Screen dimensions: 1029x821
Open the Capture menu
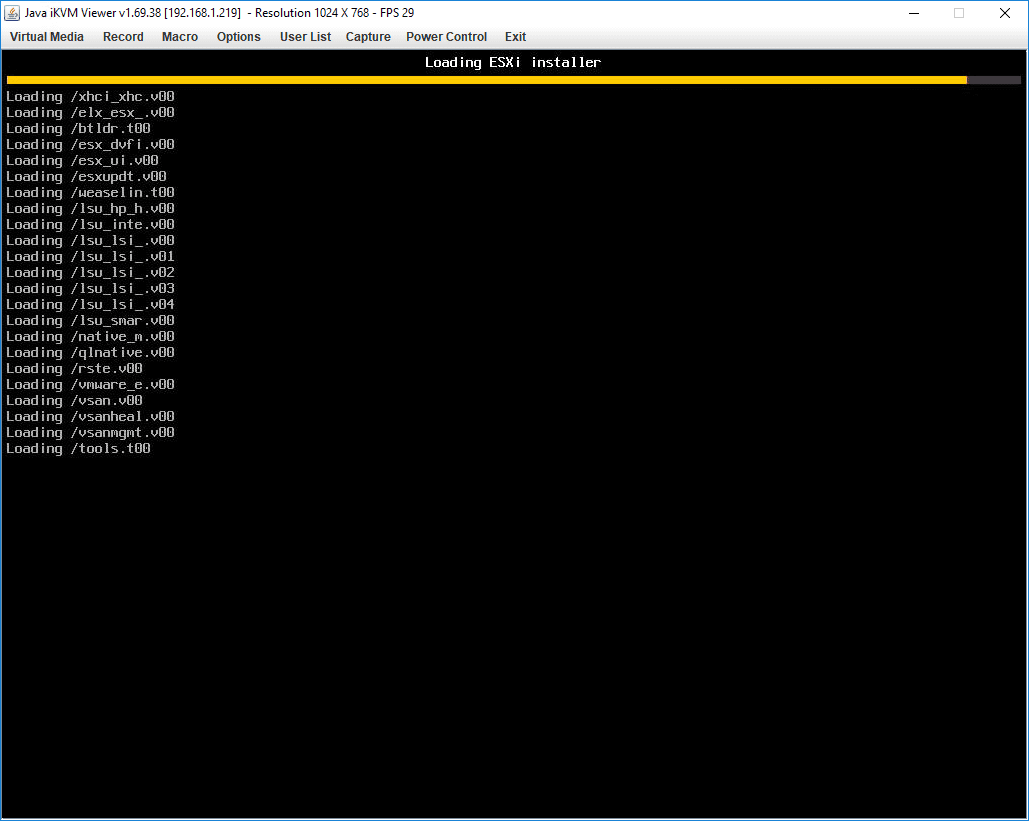point(368,37)
